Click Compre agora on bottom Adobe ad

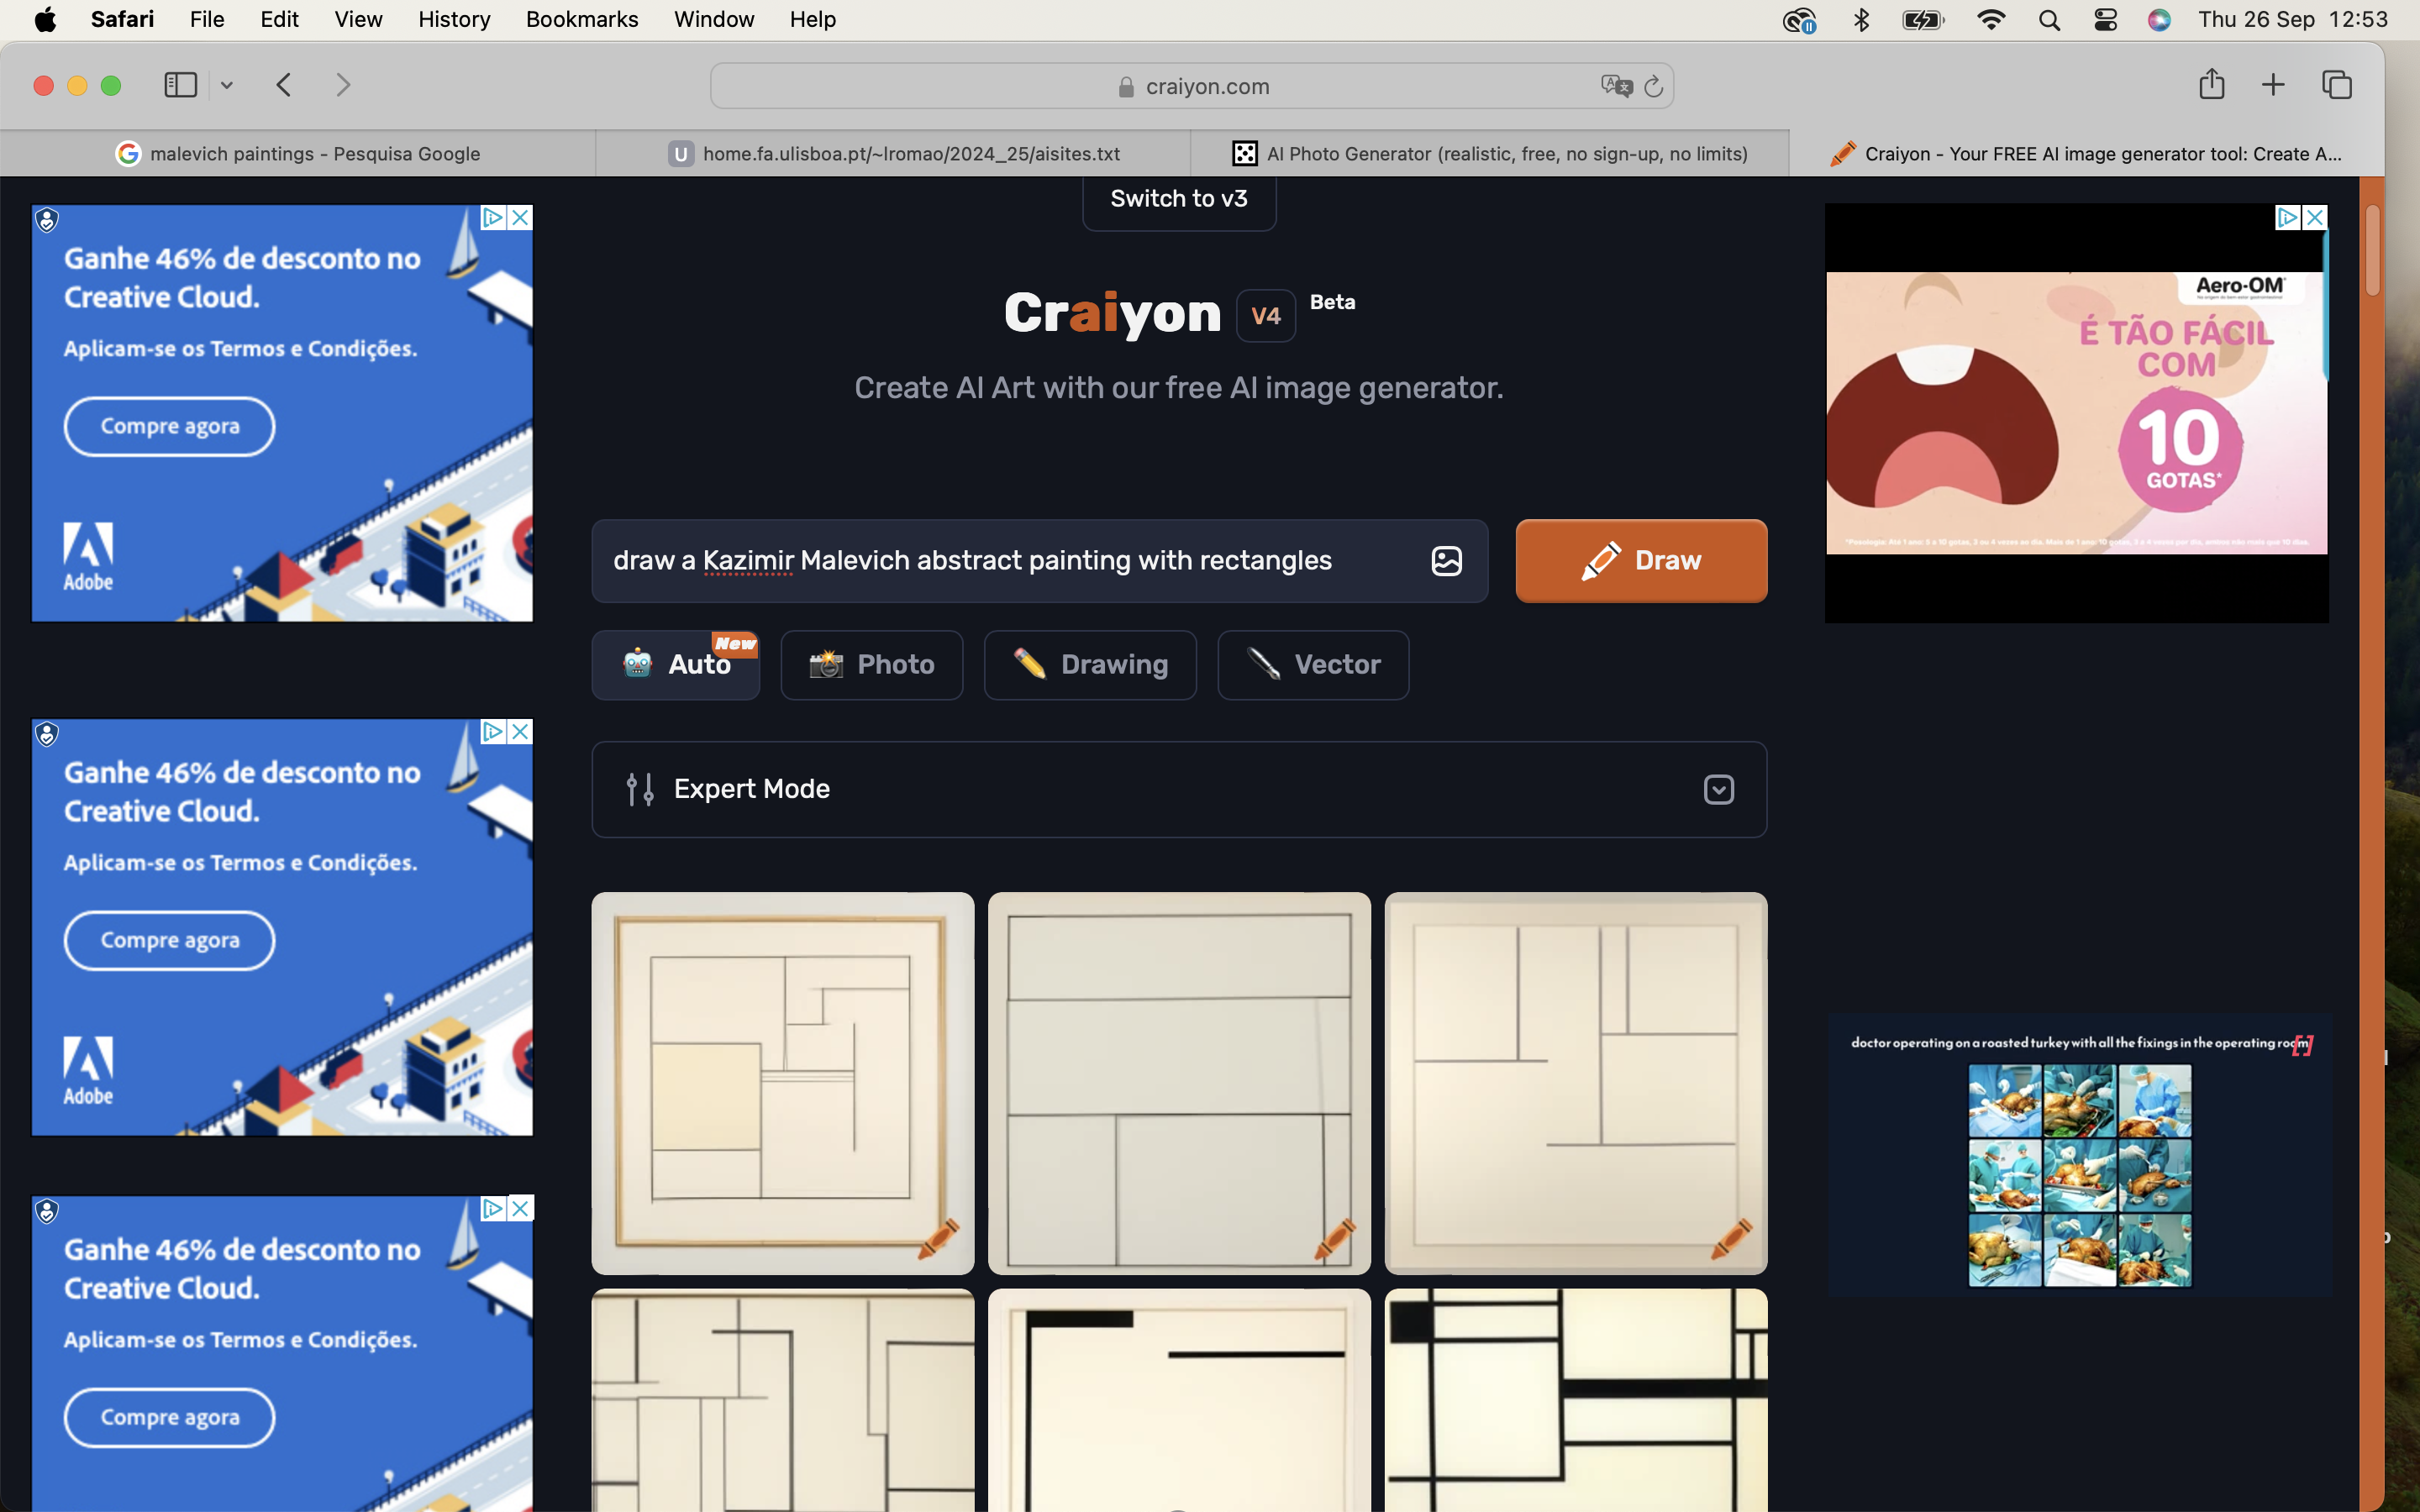pos(170,1418)
